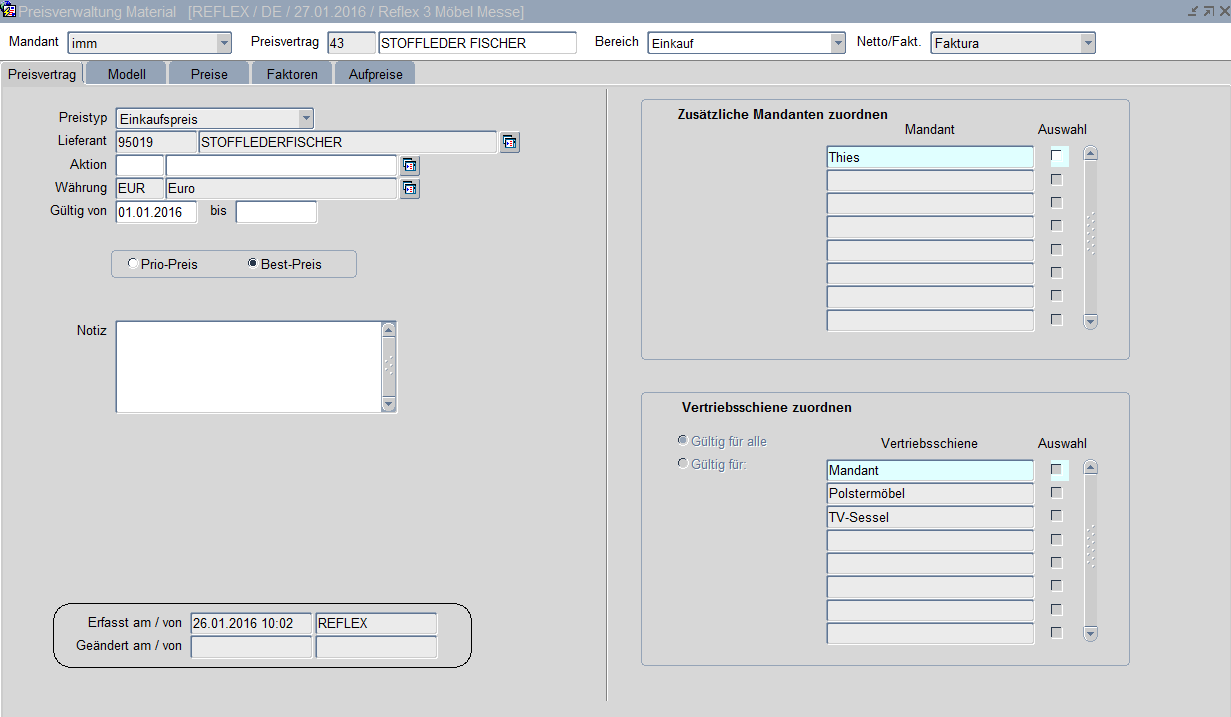Open the Währung lookup list icon
This screenshot has height=717, width=1231.
coord(409,189)
